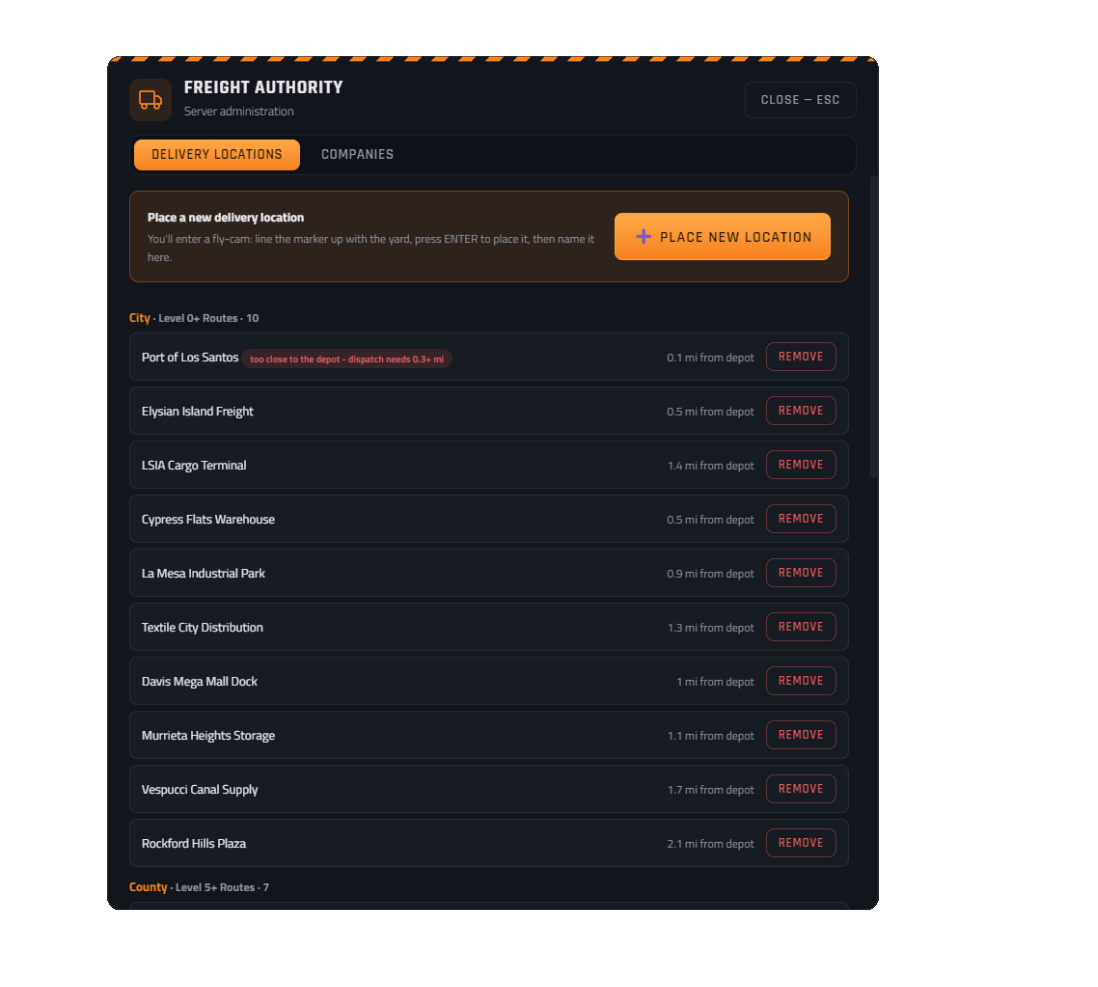Click '1 mi from depot' distance text

715,681
